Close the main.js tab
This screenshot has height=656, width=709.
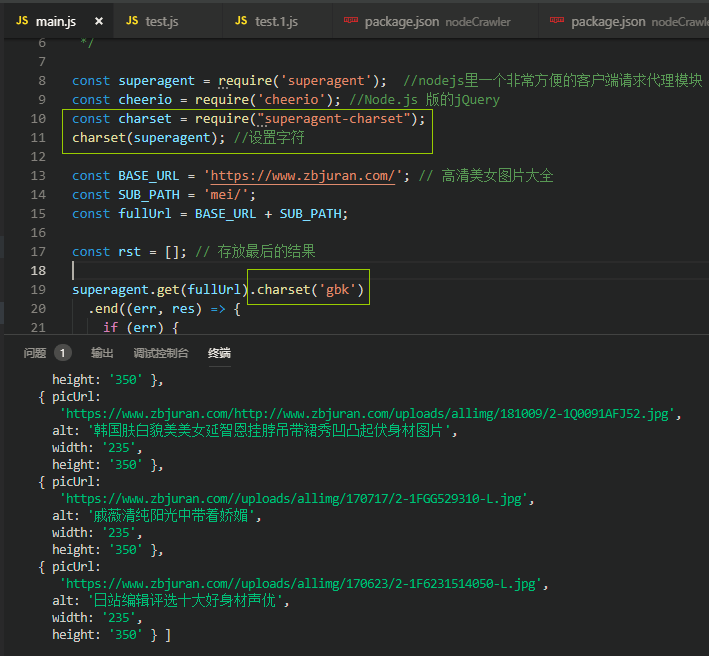coord(99,21)
